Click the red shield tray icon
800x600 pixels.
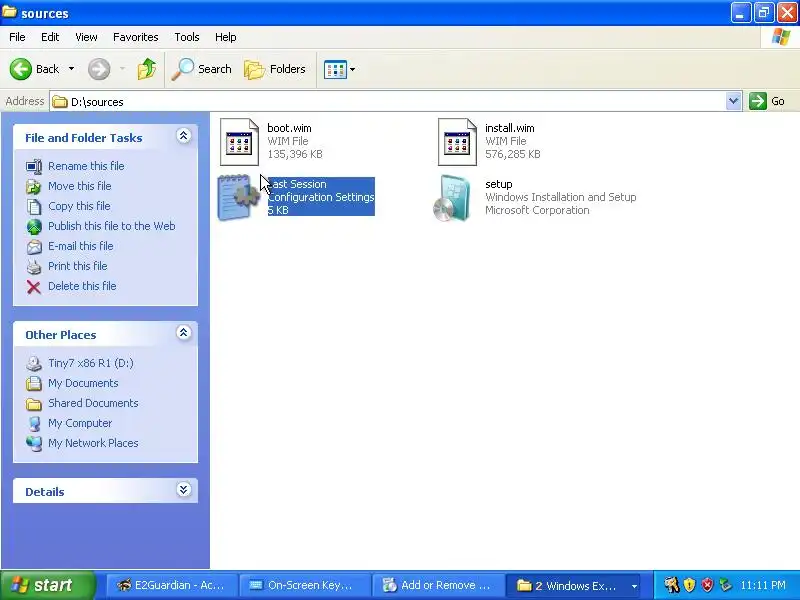[x=707, y=585]
